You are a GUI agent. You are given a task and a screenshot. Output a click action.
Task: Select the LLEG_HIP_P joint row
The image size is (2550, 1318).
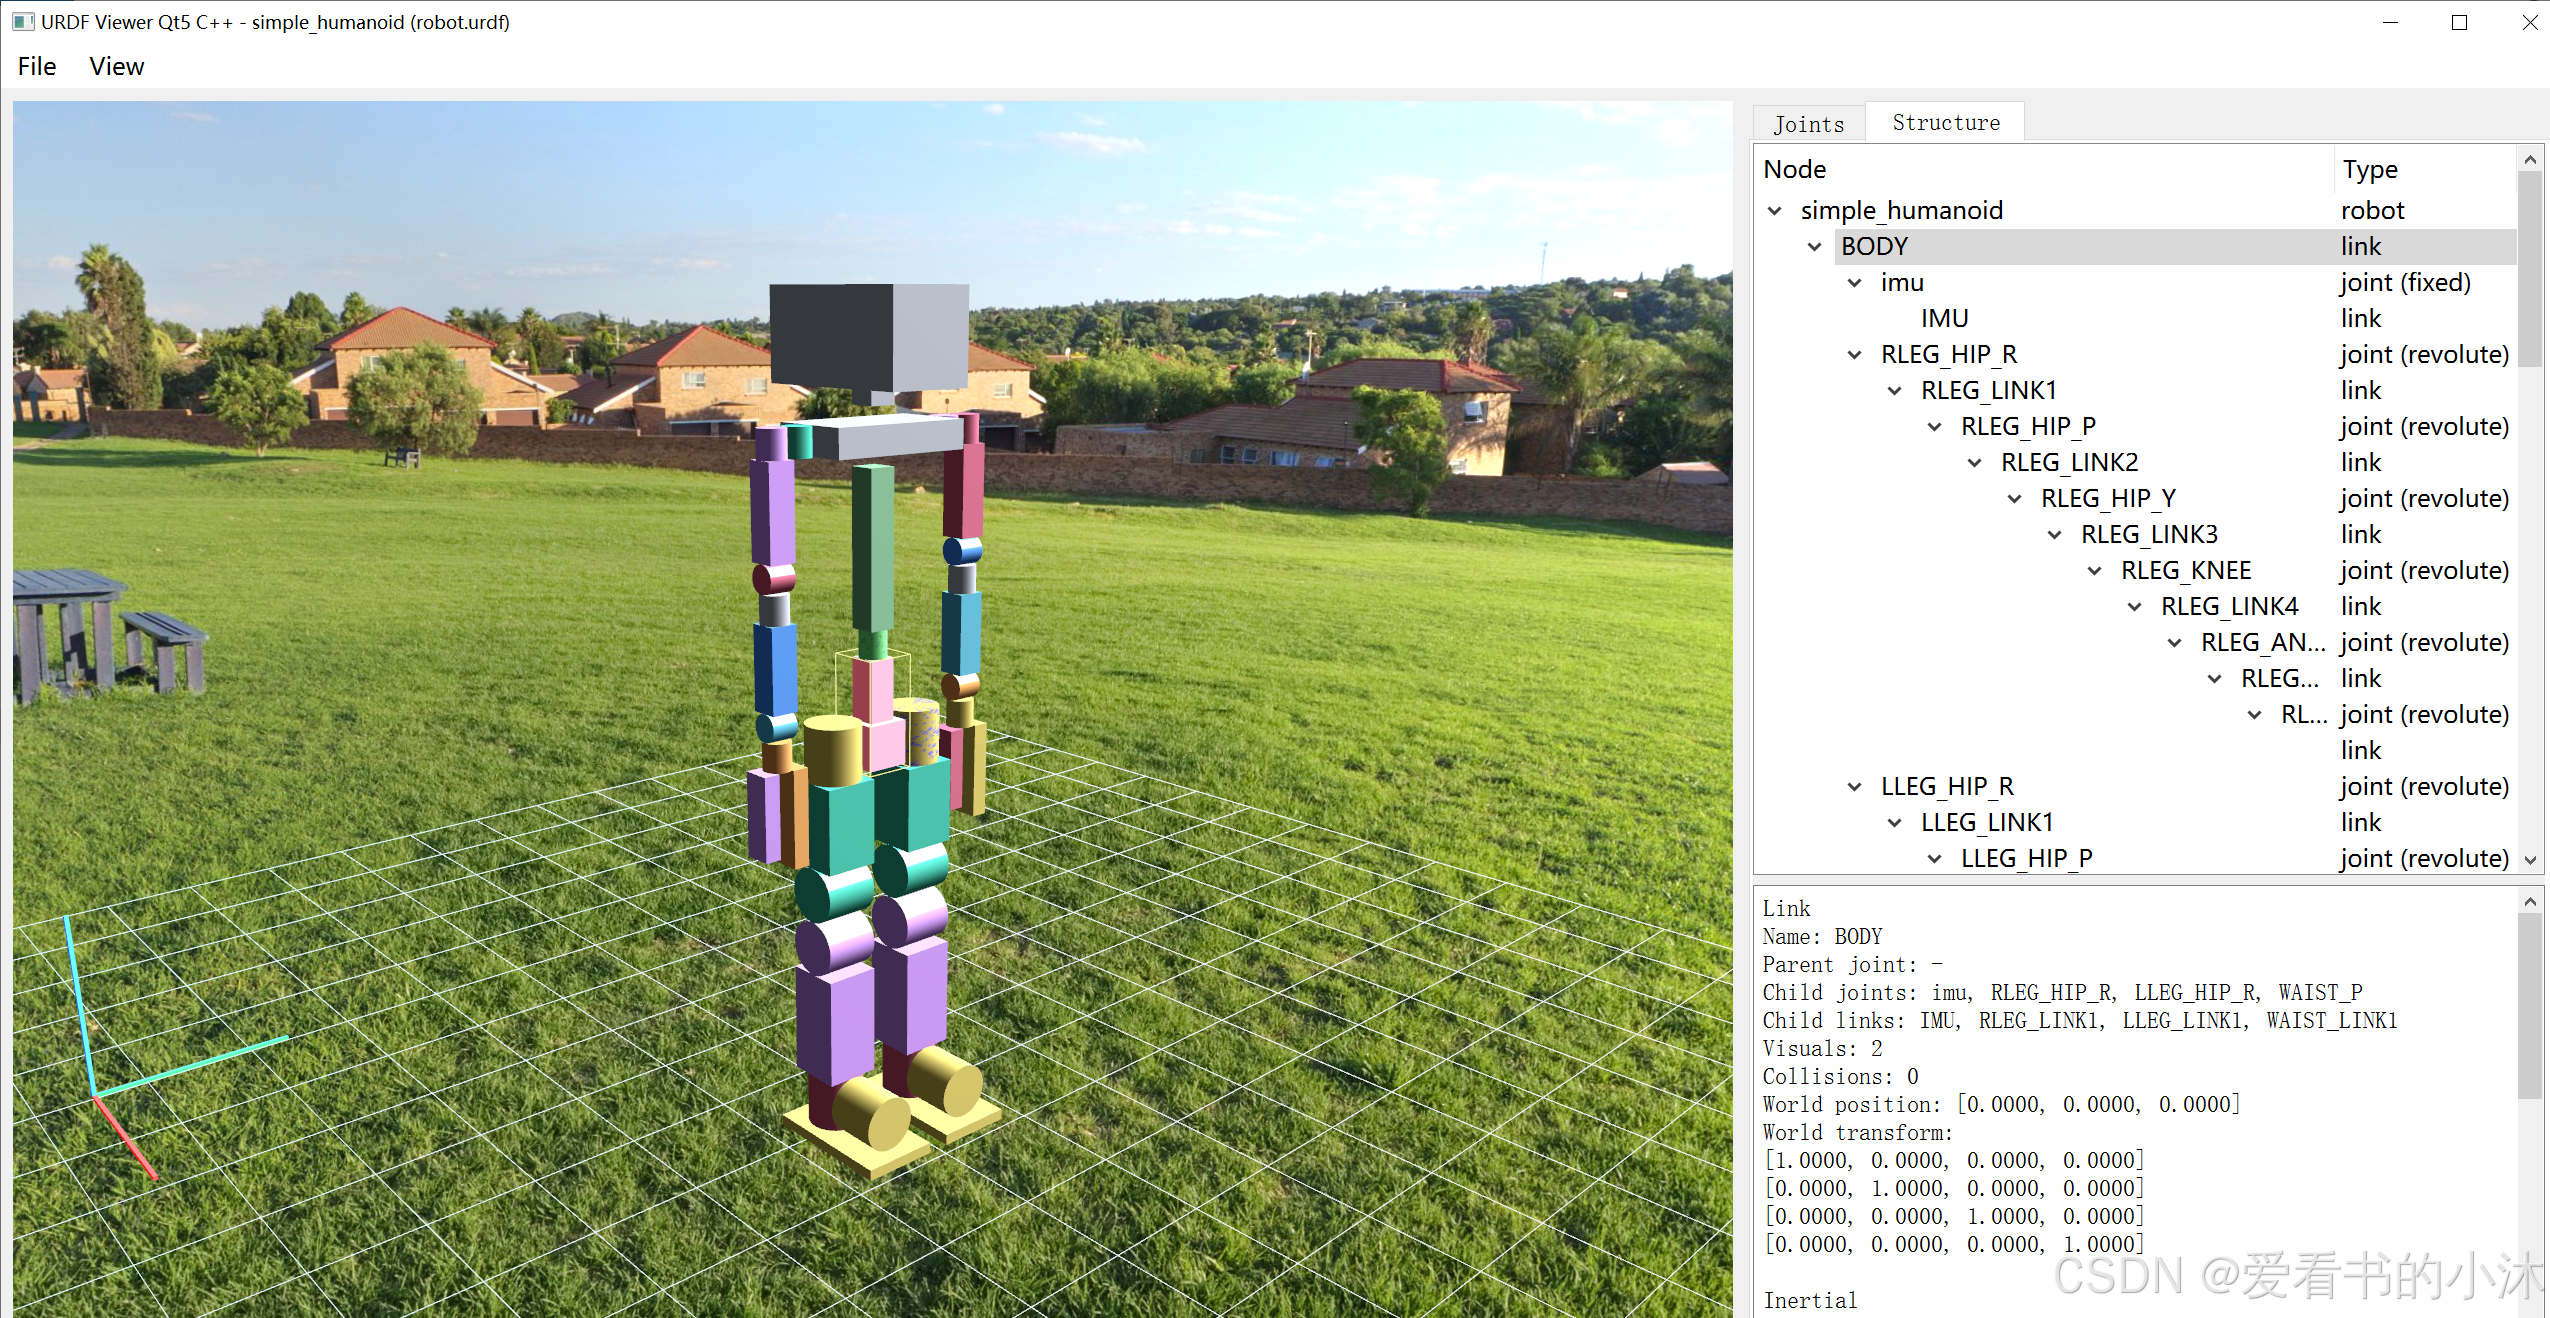coord(2136,859)
